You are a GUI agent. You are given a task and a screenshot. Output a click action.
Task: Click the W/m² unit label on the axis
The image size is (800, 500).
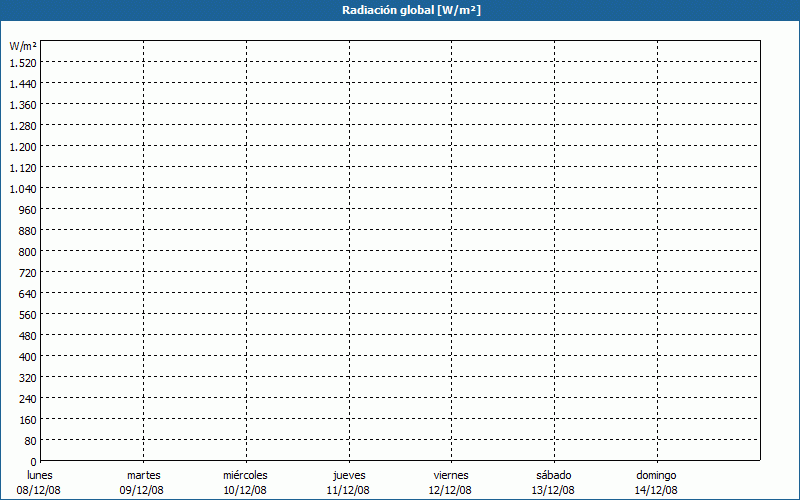tap(22, 46)
